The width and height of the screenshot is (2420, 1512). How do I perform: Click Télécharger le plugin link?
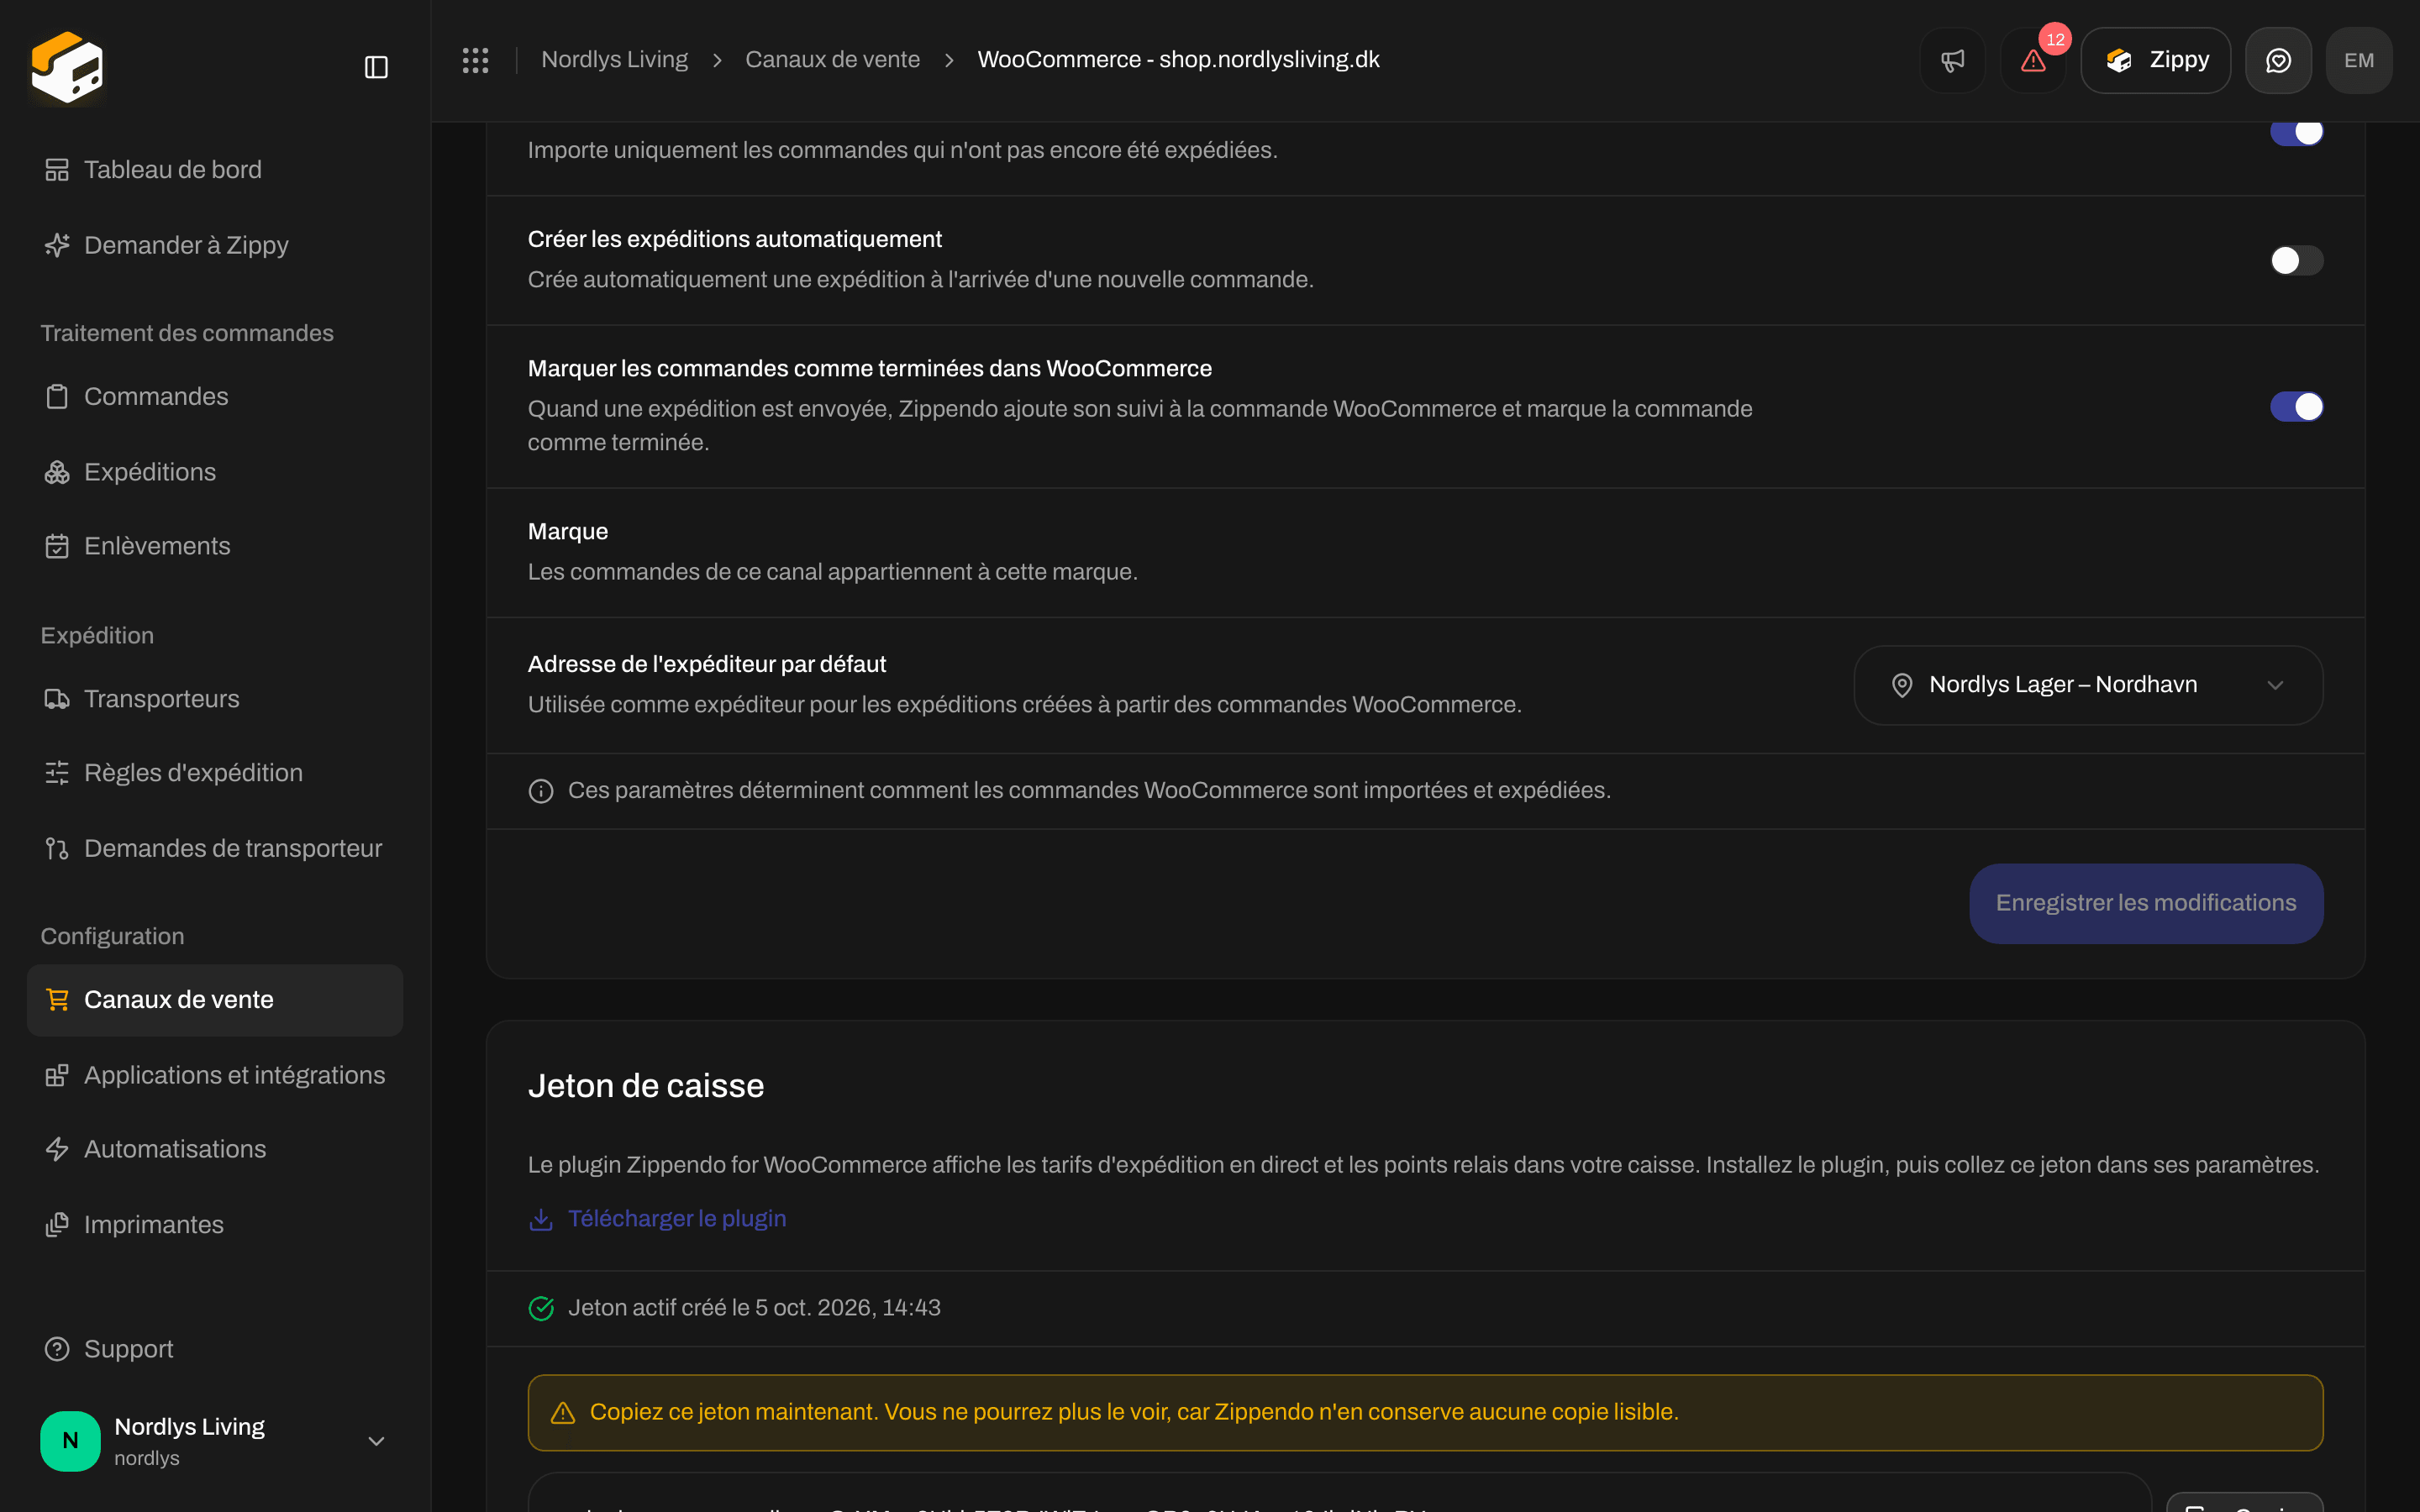pyautogui.click(x=657, y=1219)
